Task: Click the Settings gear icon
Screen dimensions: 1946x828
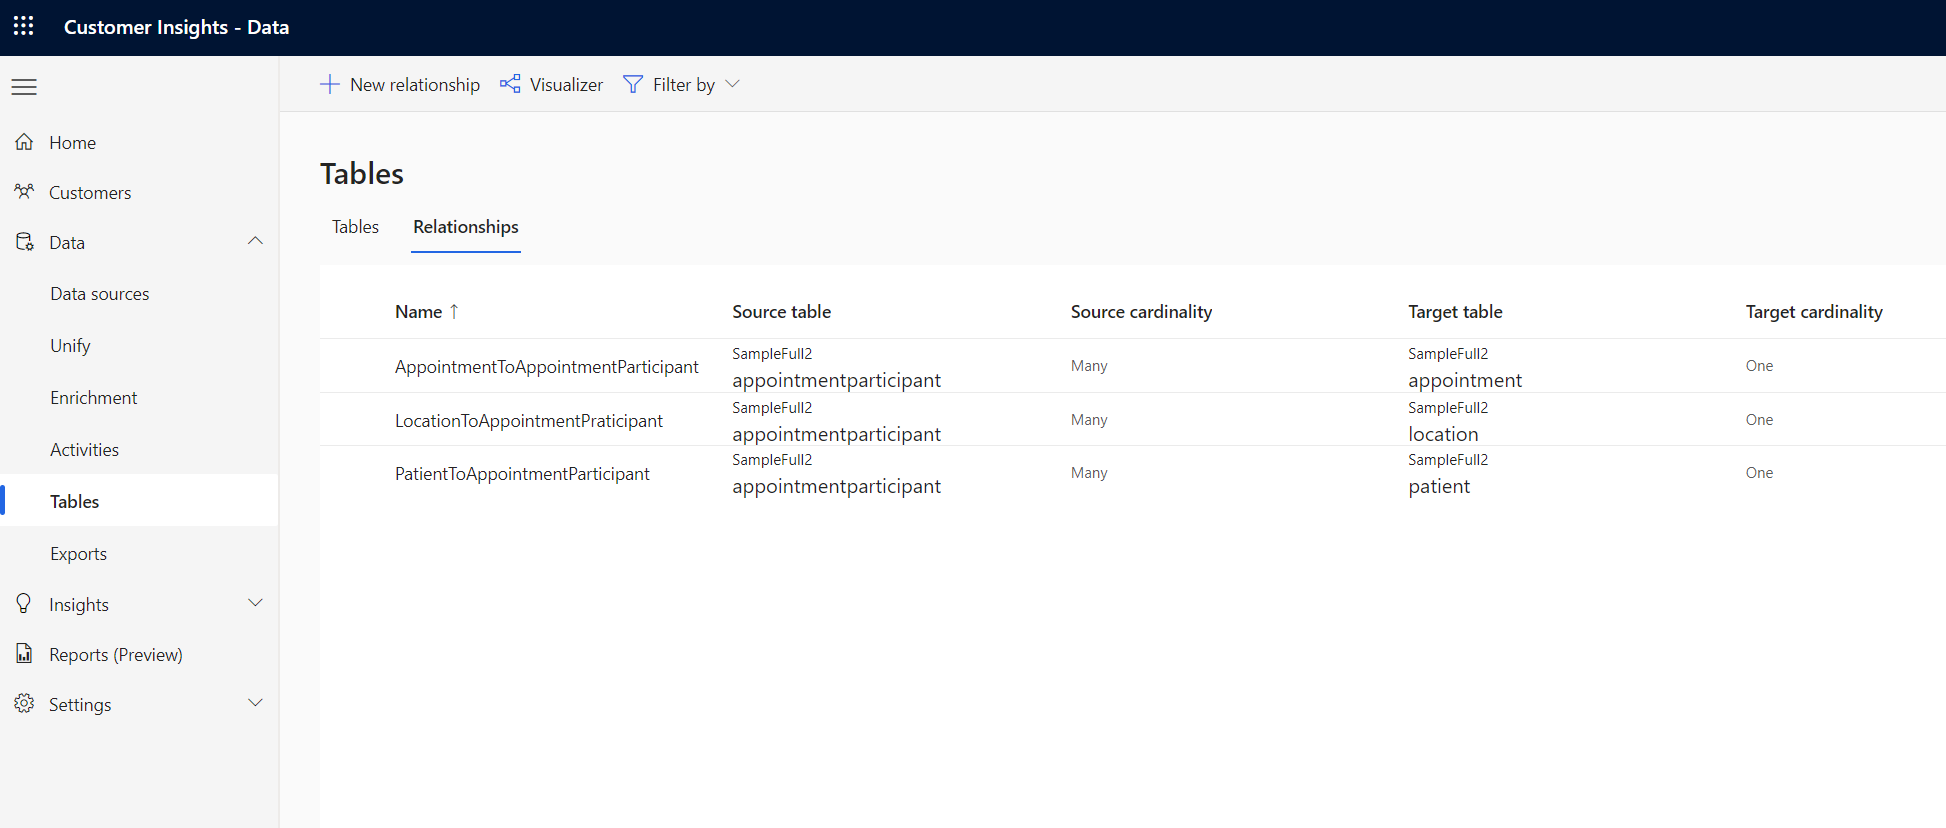Action: [24, 704]
